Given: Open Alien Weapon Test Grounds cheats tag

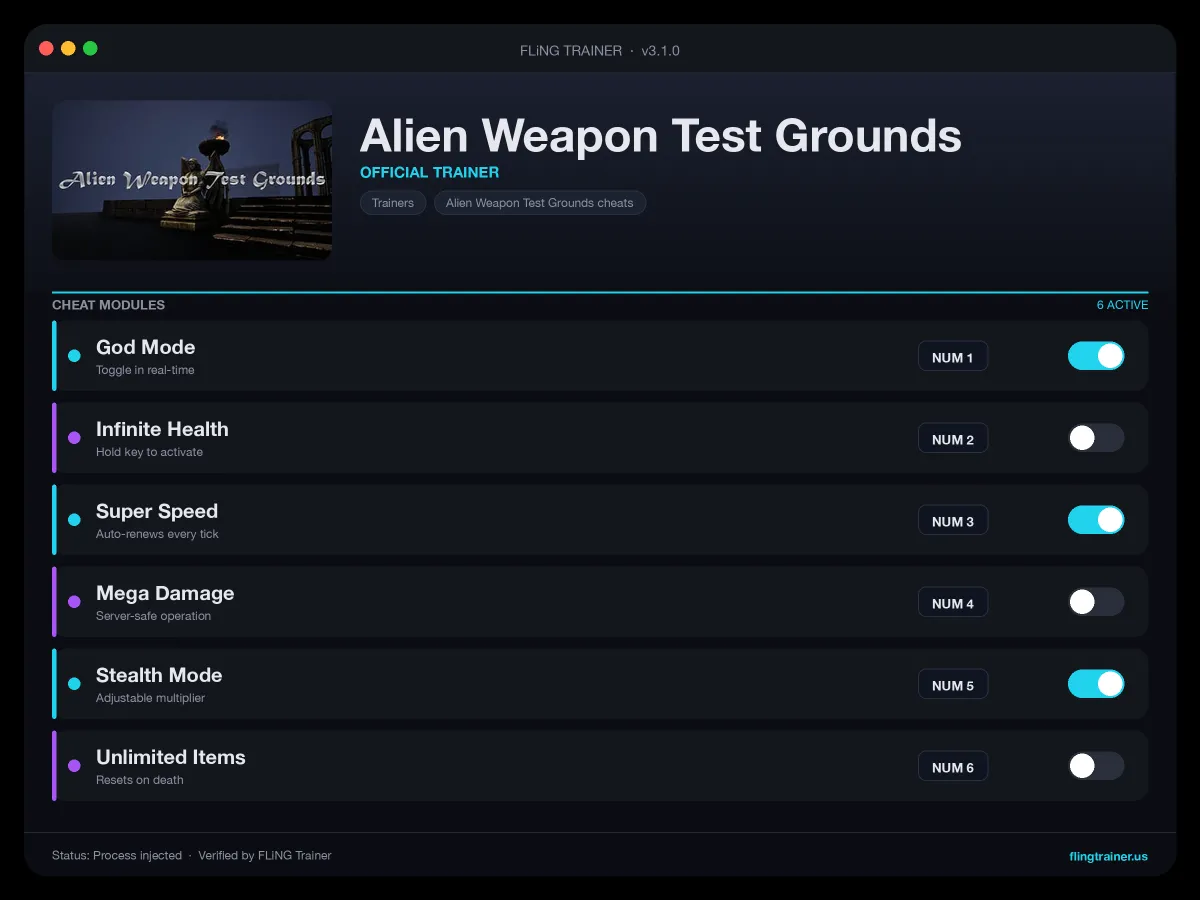Looking at the screenshot, I should click(540, 203).
